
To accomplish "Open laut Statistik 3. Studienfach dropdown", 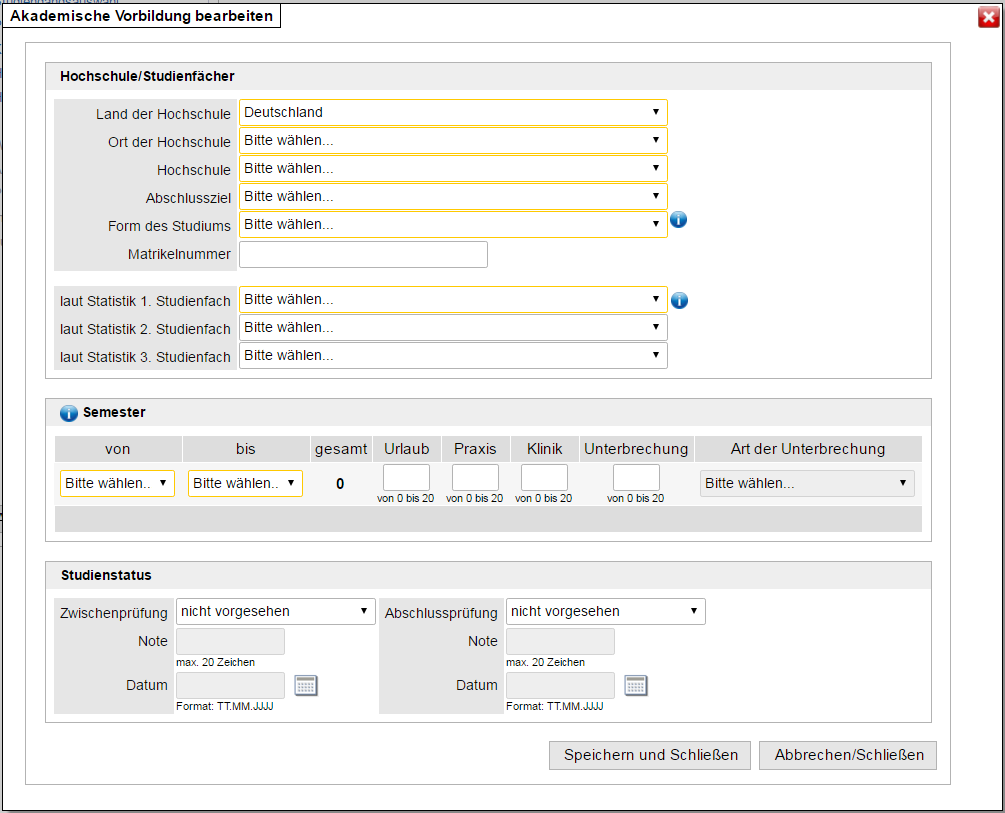I will [453, 356].
